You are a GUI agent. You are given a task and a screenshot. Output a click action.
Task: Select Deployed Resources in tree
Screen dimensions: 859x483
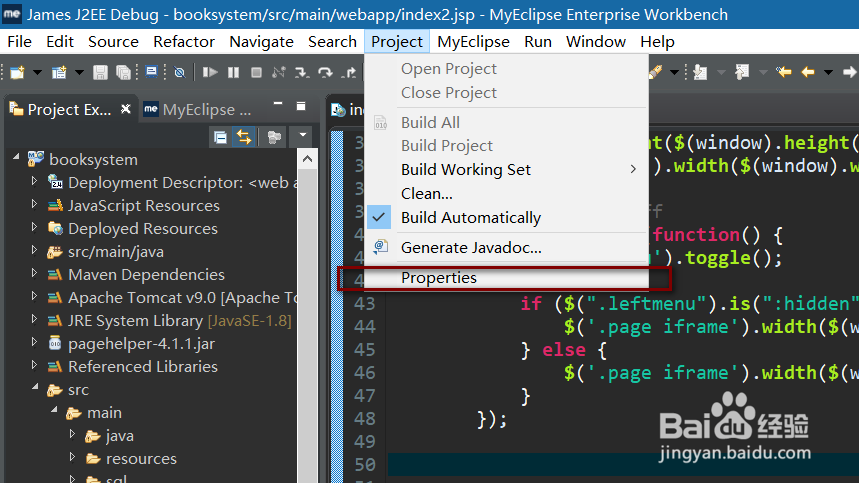click(142, 228)
